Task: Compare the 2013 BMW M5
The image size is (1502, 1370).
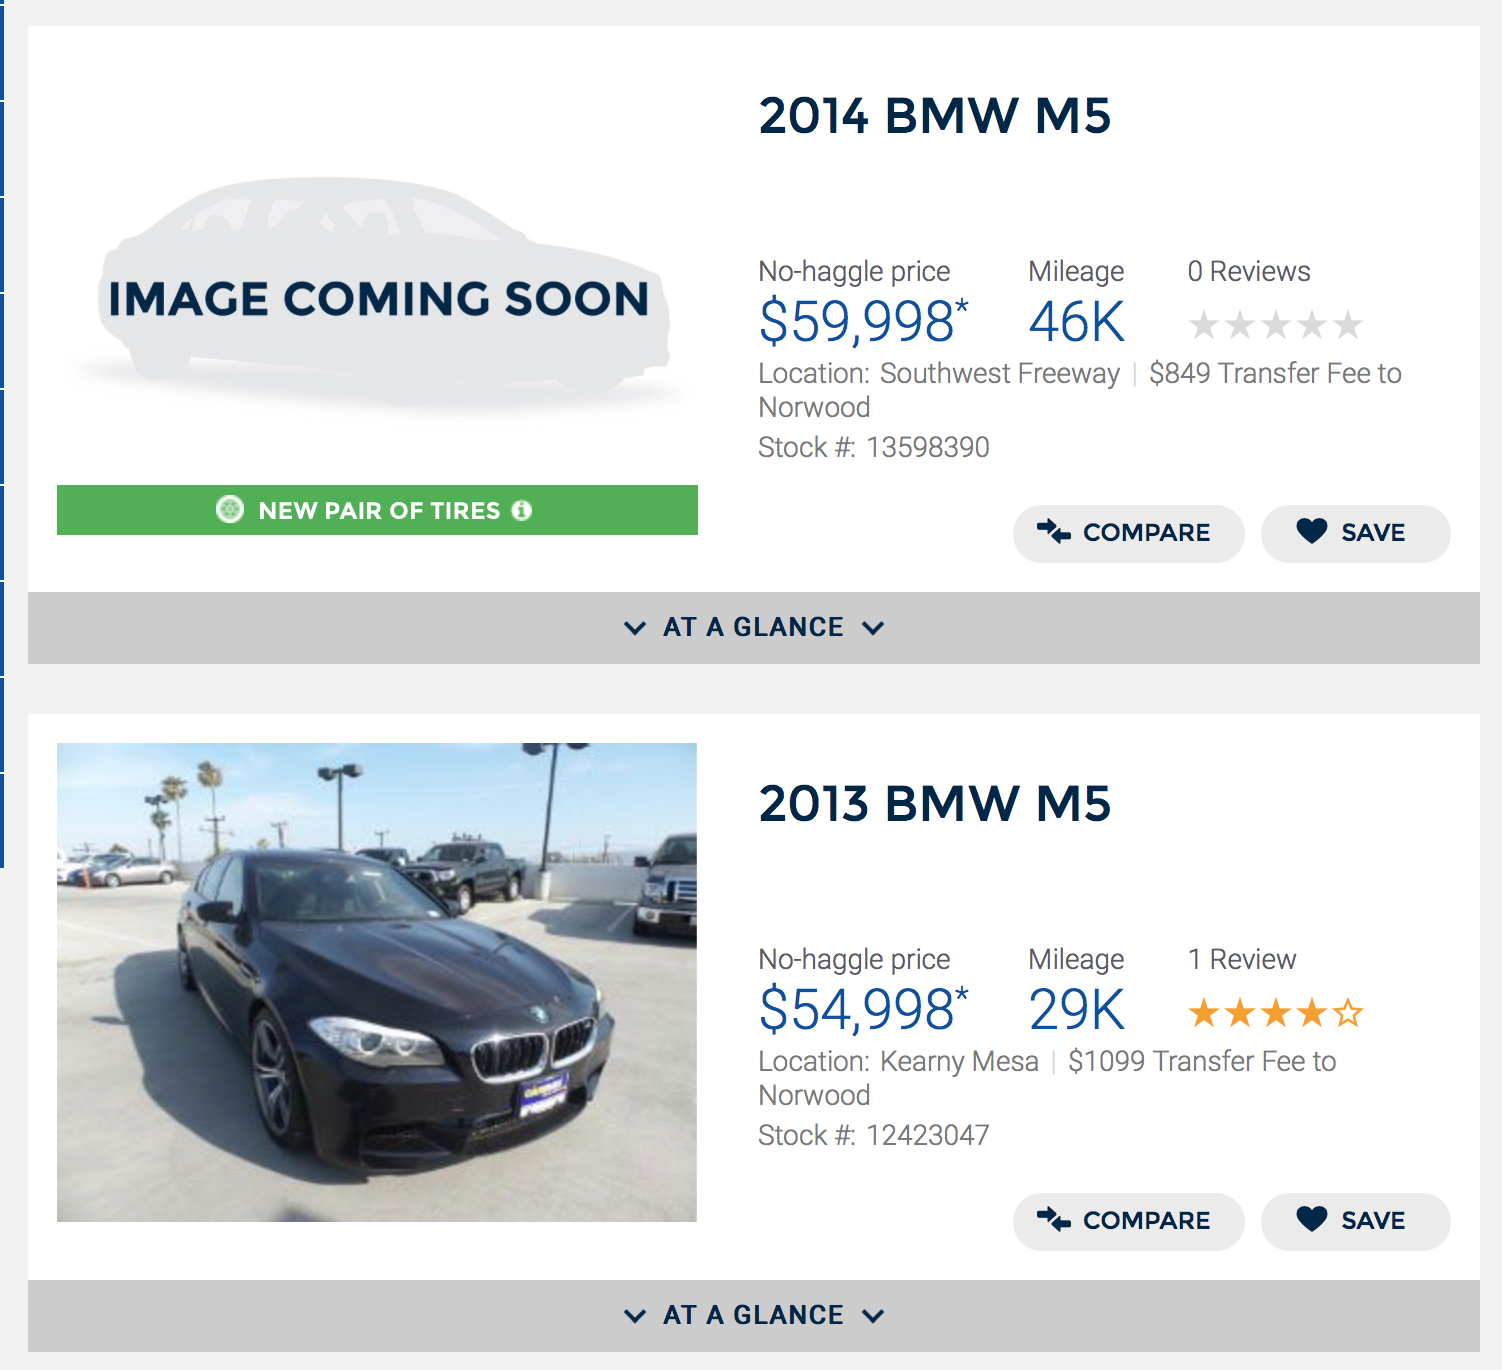Action: (x=1128, y=1221)
